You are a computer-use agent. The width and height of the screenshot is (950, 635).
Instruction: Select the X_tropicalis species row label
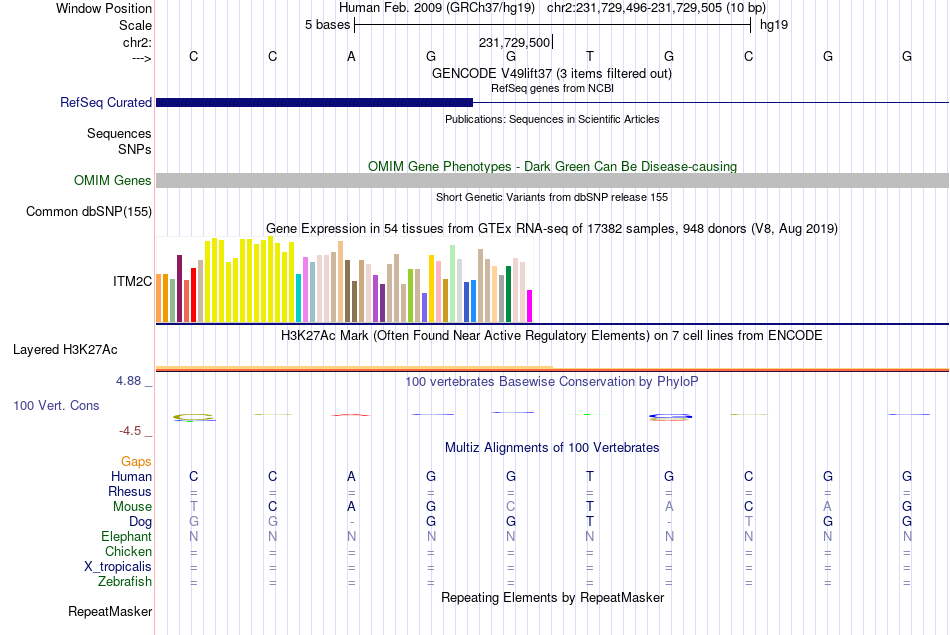pyautogui.click(x=118, y=567)
